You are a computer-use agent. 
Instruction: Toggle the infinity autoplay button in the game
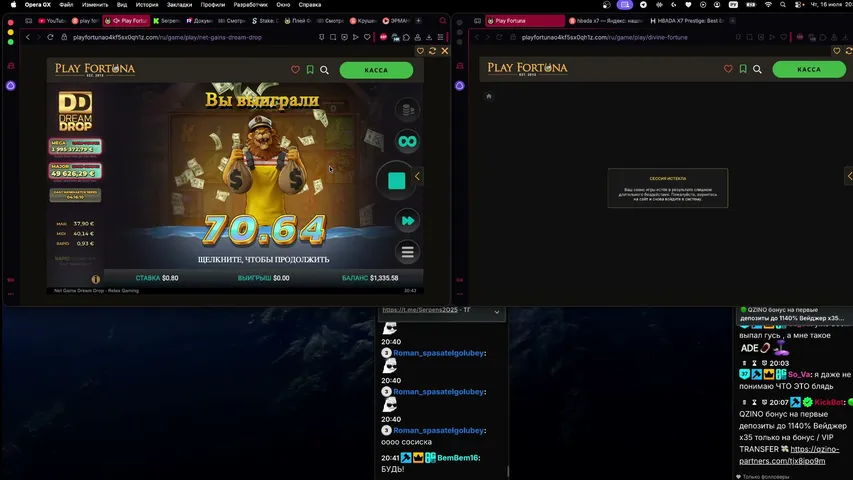point(407,141)
